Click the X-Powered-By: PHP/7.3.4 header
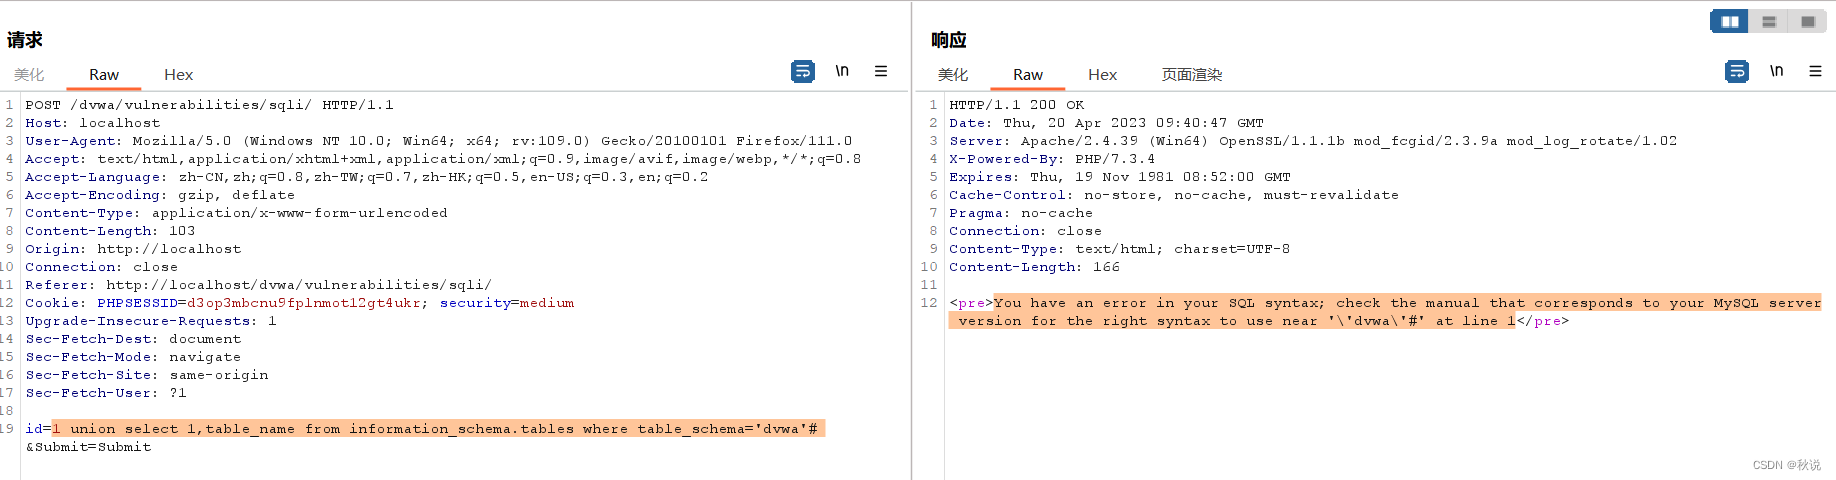 1052,159
